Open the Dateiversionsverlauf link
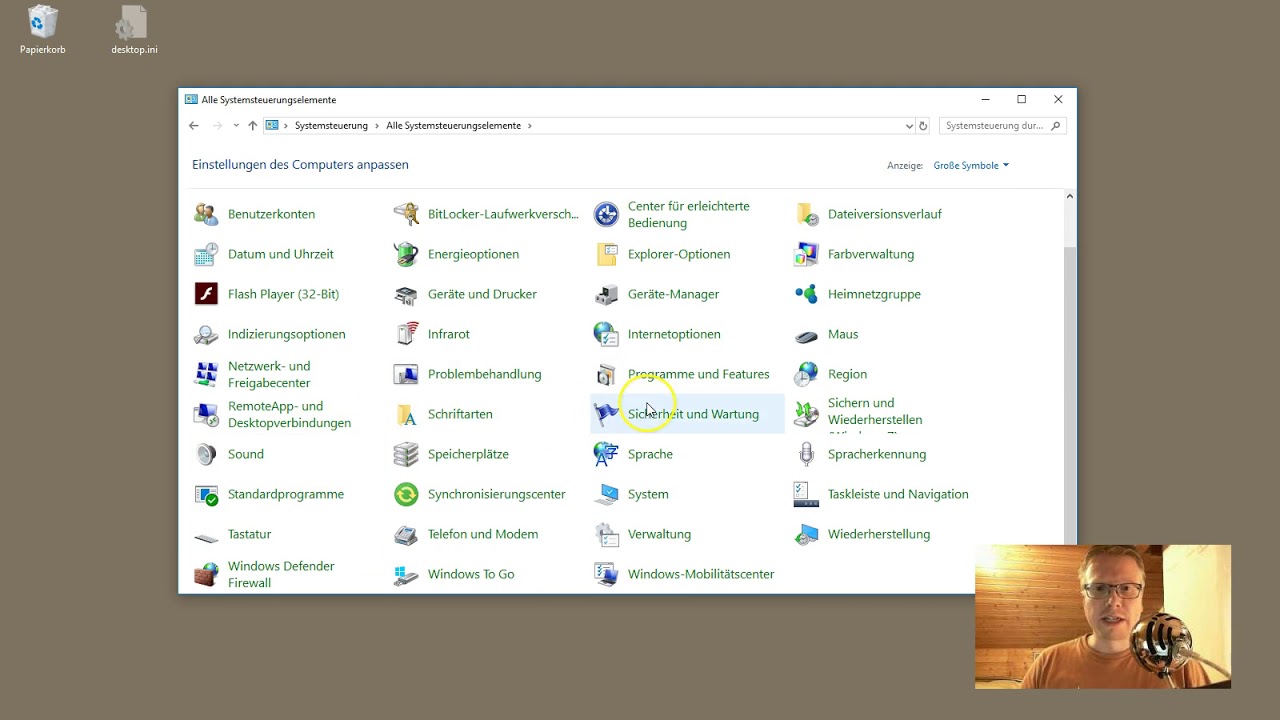1280x720 pixels. [x=885, y=214]
